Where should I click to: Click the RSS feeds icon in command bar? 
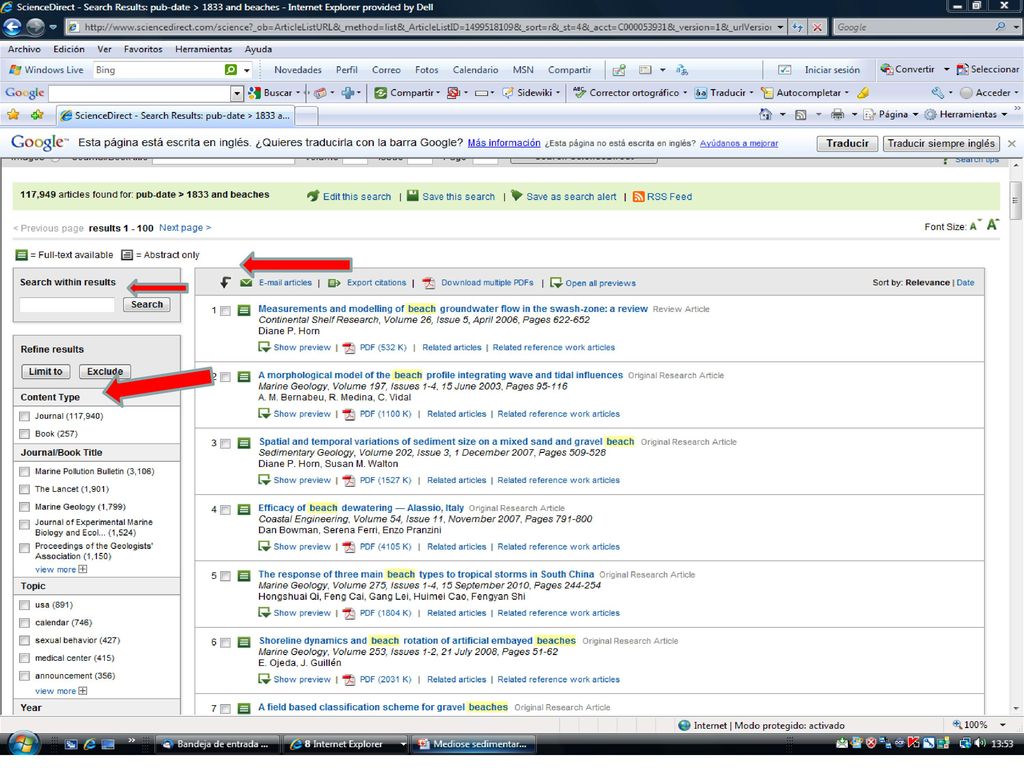click(x=800, y=114)
